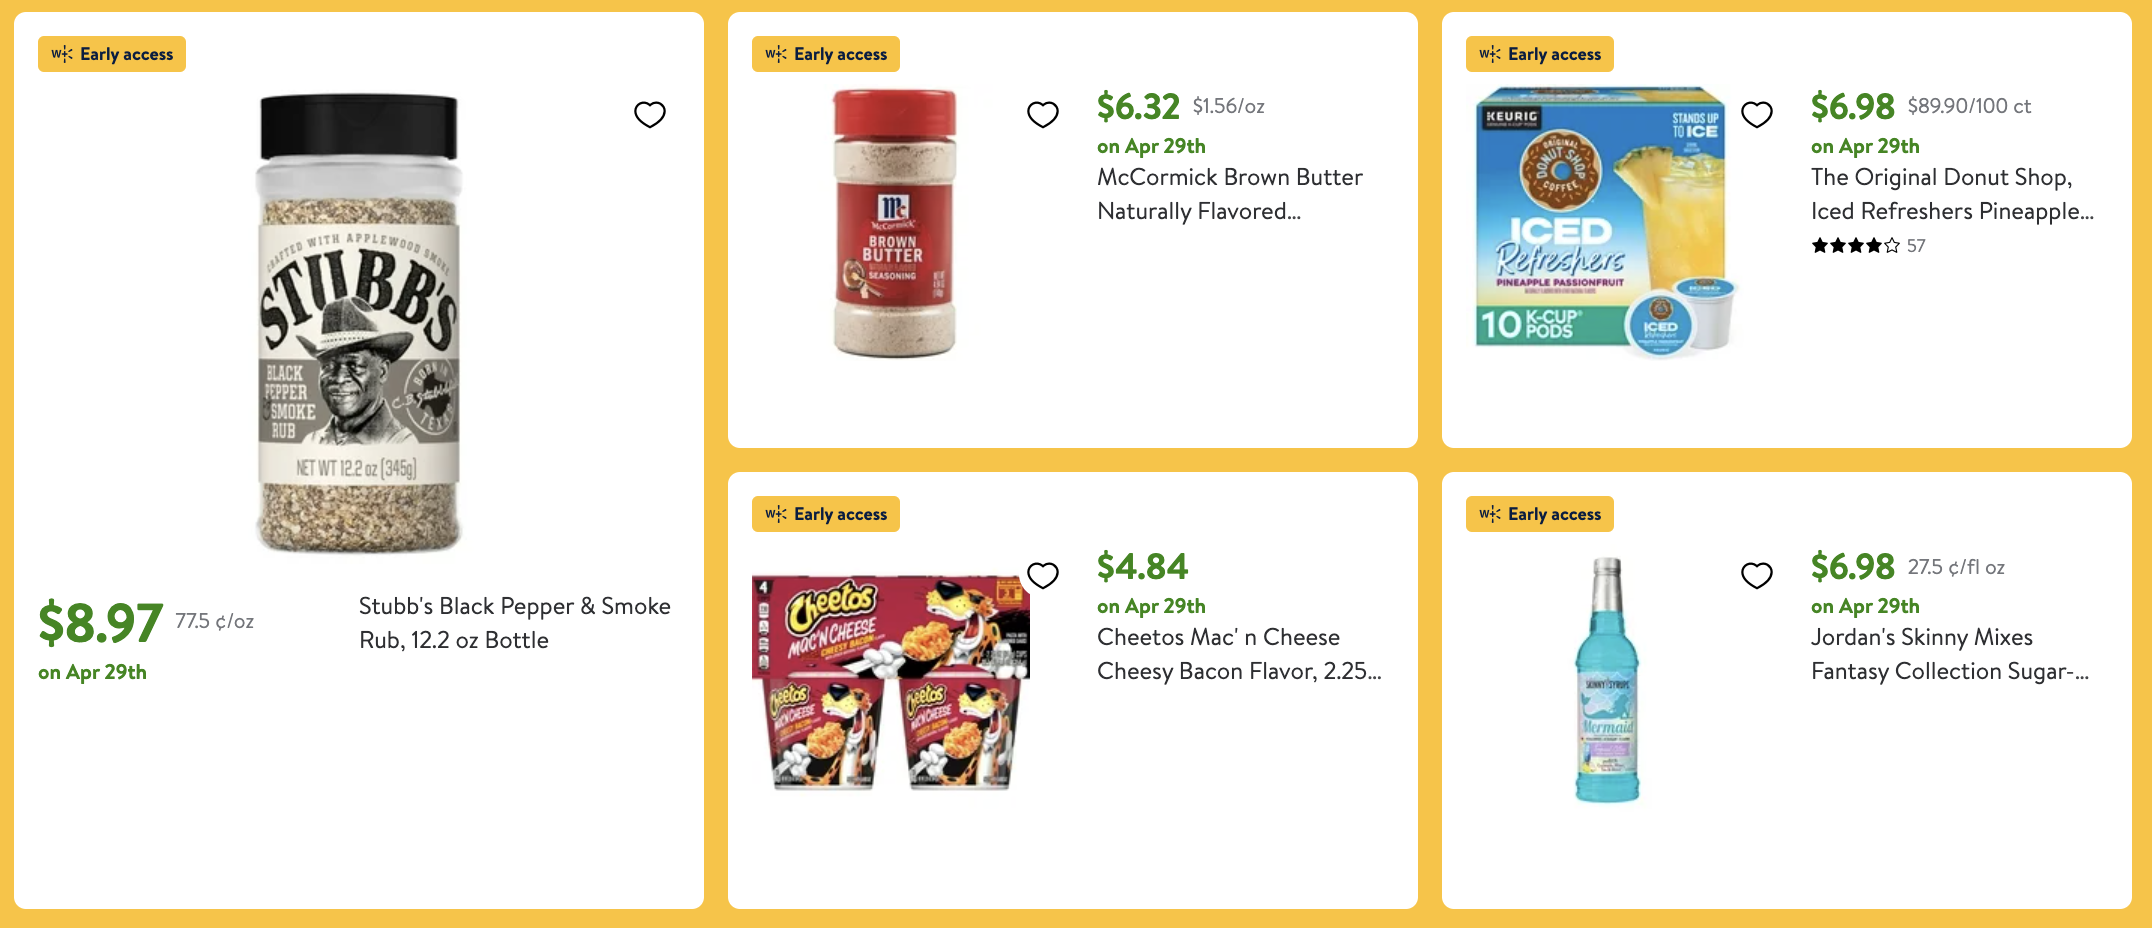2152x928 pixels.
Task: Open Cheetos Mac' n Cheese product link
Action: point(1238,654)
